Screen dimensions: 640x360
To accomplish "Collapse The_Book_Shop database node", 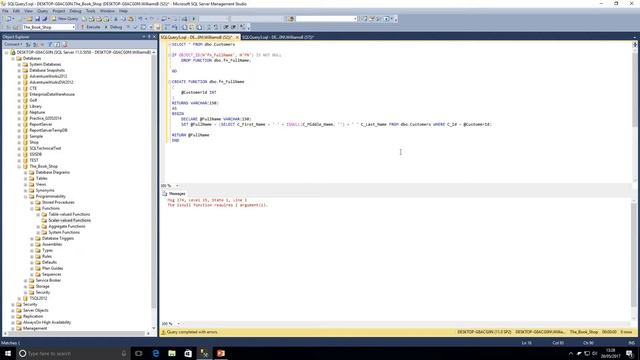I will (19, 167).
